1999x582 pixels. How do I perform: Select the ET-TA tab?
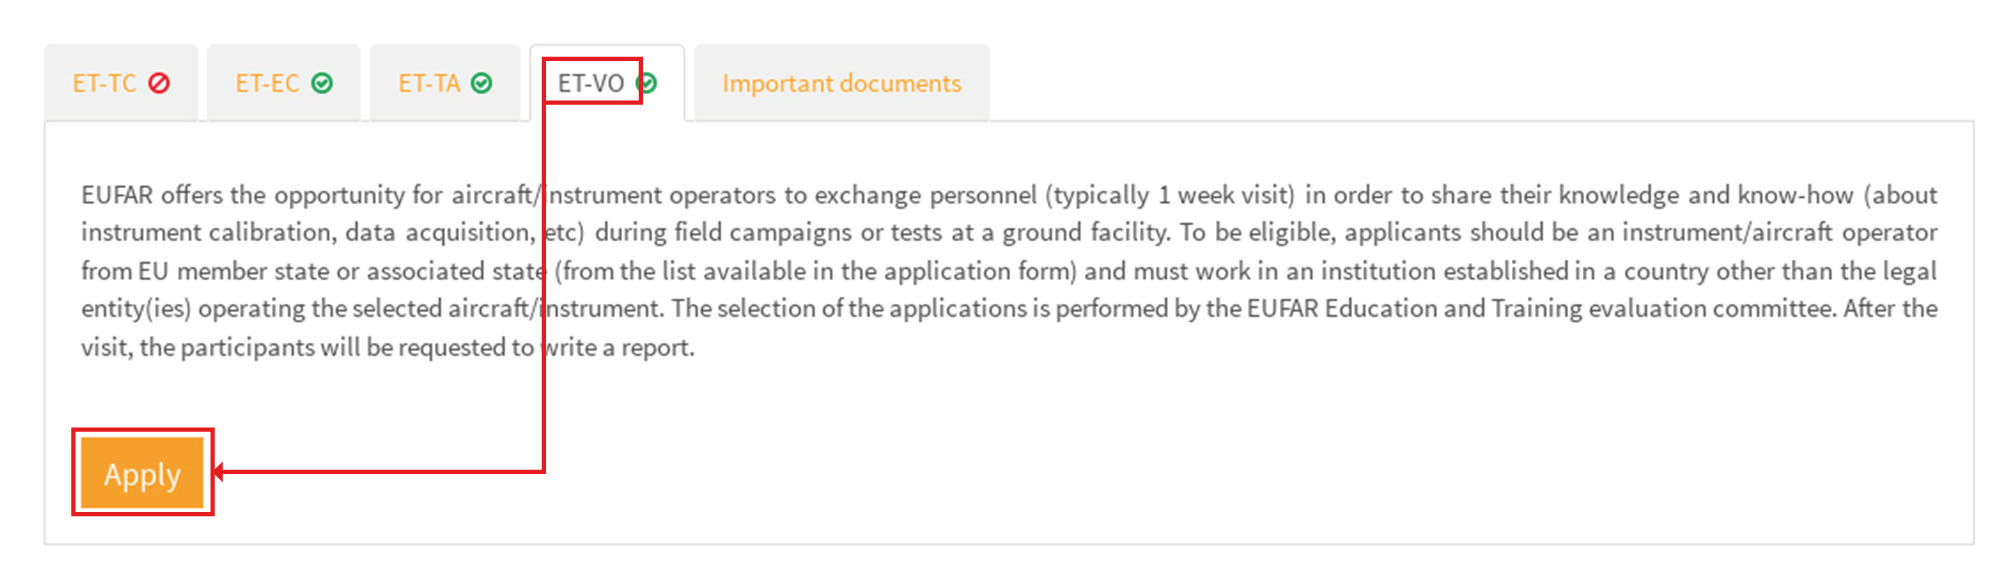point(429,83)
